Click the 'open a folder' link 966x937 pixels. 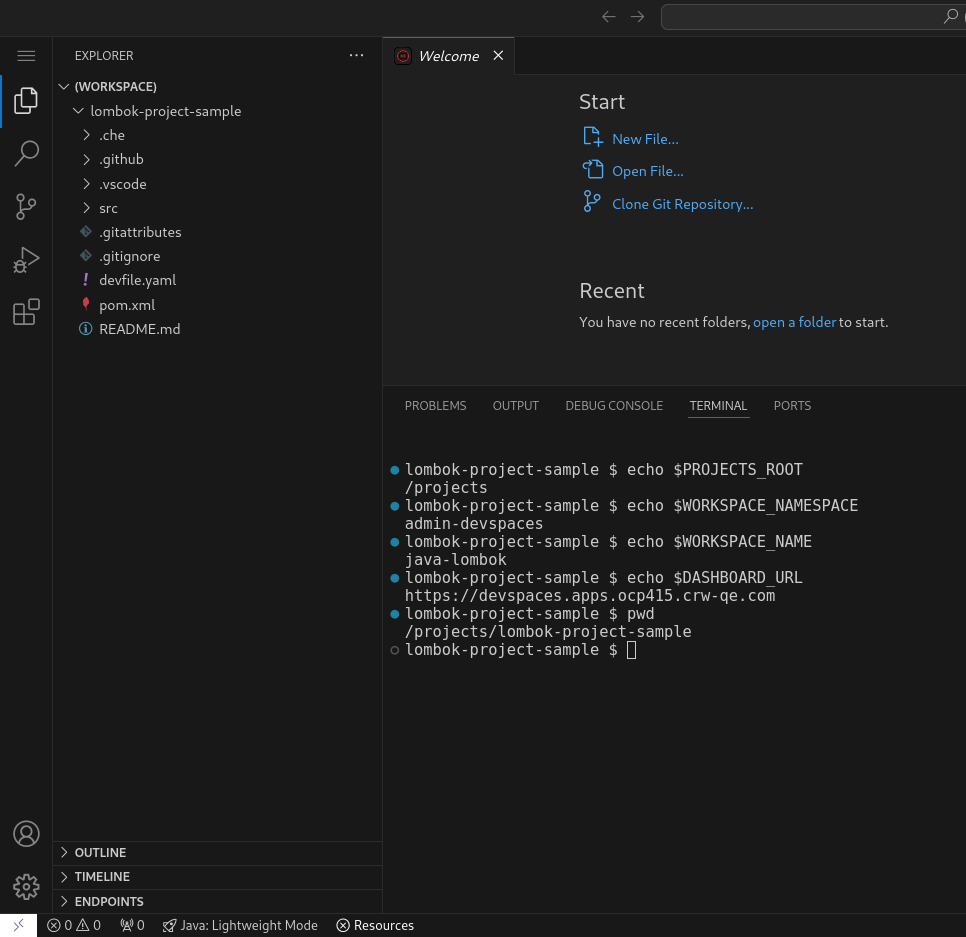tap(794, 322)
